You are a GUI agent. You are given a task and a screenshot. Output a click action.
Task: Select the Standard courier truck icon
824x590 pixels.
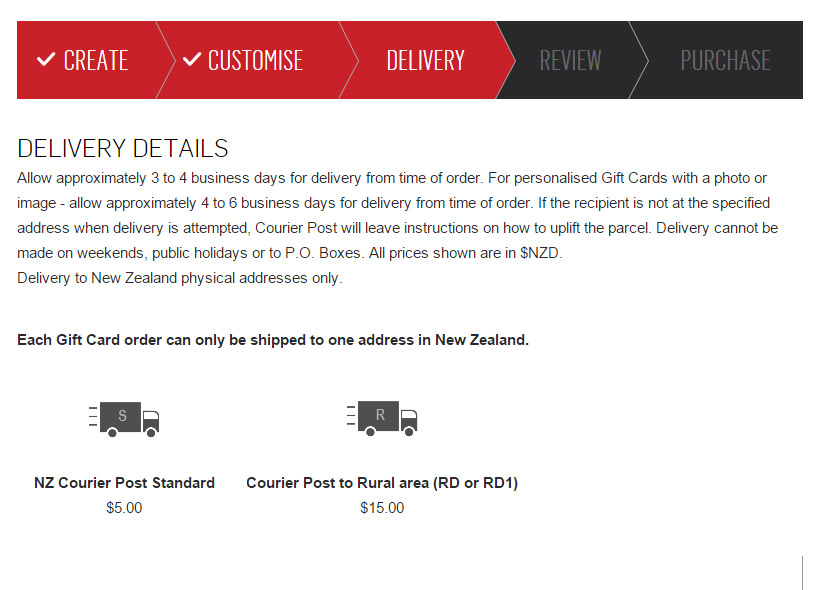(124, 418)
